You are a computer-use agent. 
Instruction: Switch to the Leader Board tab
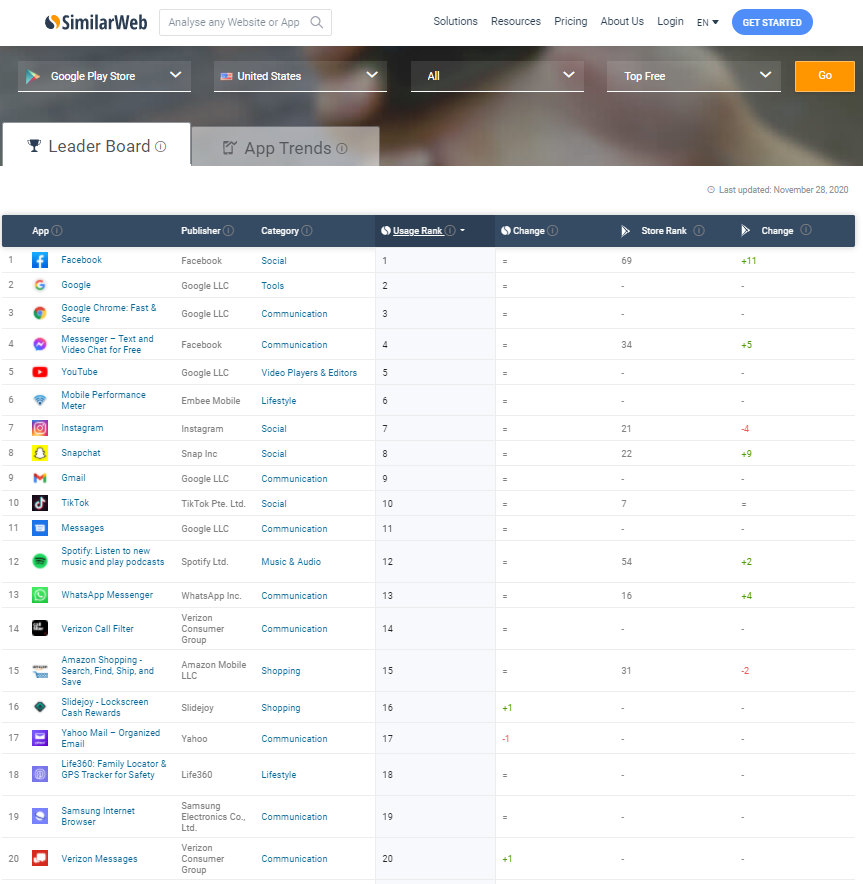96,146
